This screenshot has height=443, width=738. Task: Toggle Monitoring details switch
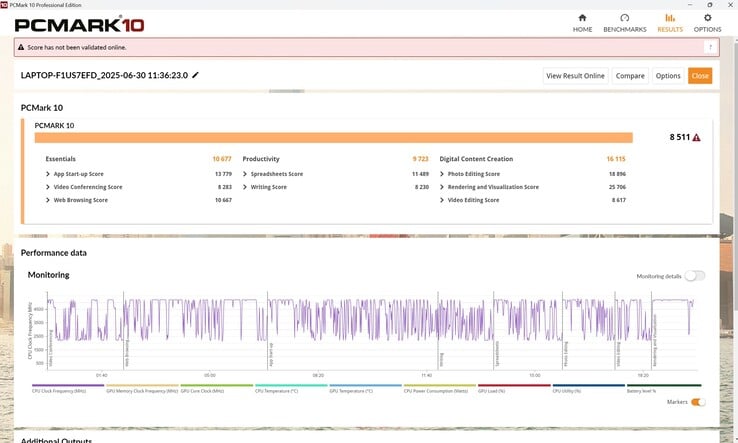coord(695,276)
